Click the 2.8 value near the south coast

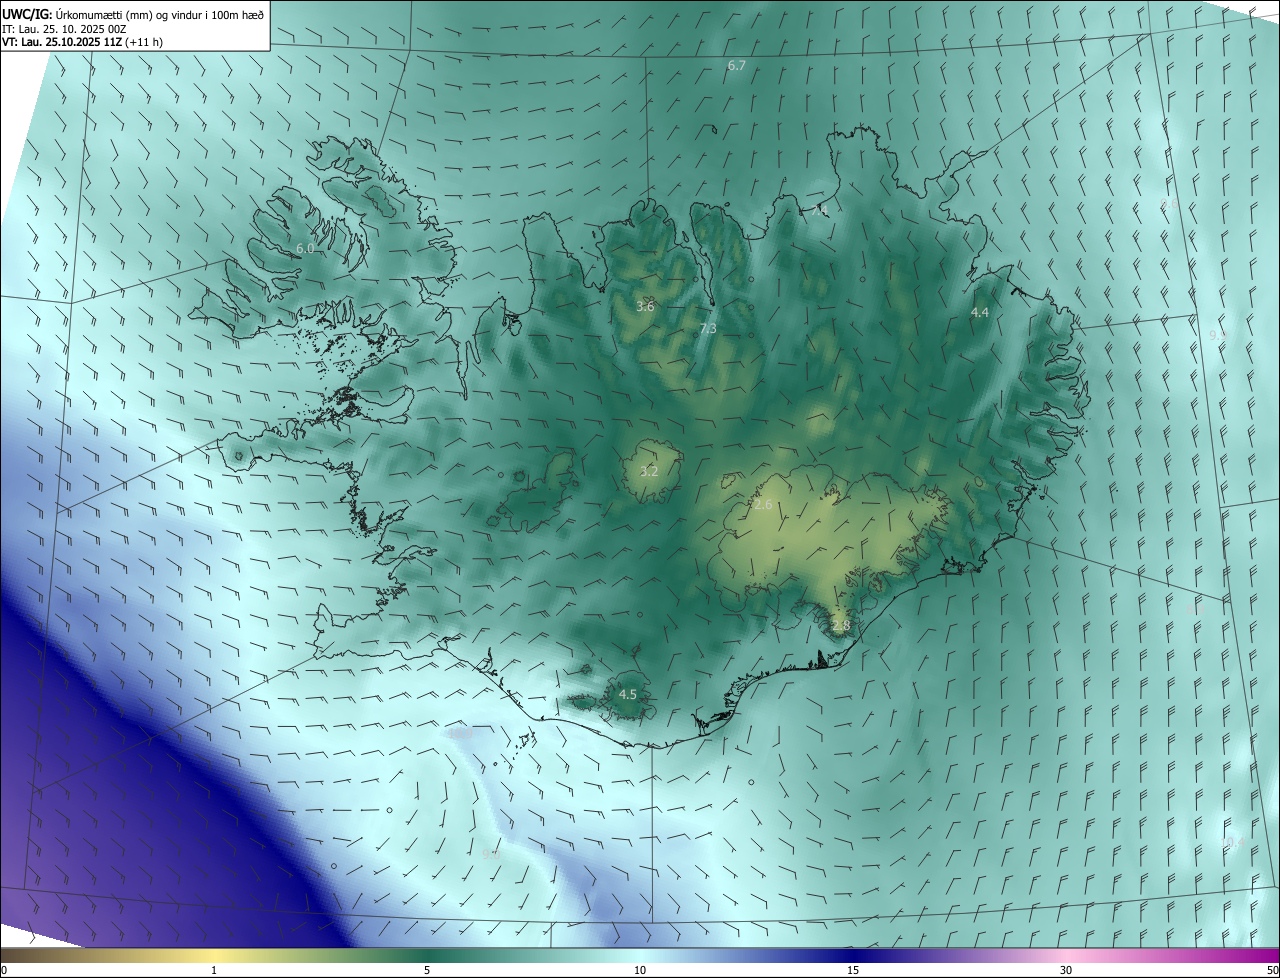[840, 625]
